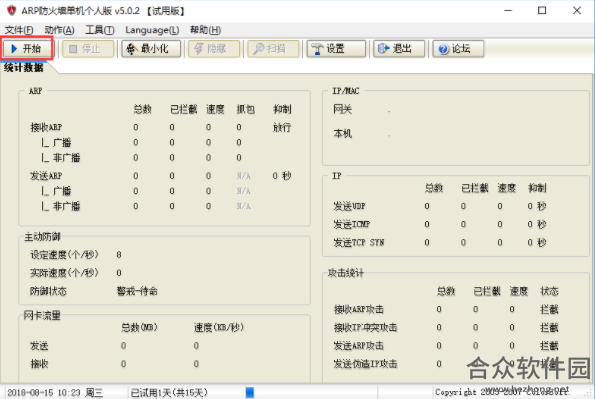Click the 总数(MB) header in 网卡流量
Image resolution: width=595 pixels, height=399 pixels.
pos(139,327)
